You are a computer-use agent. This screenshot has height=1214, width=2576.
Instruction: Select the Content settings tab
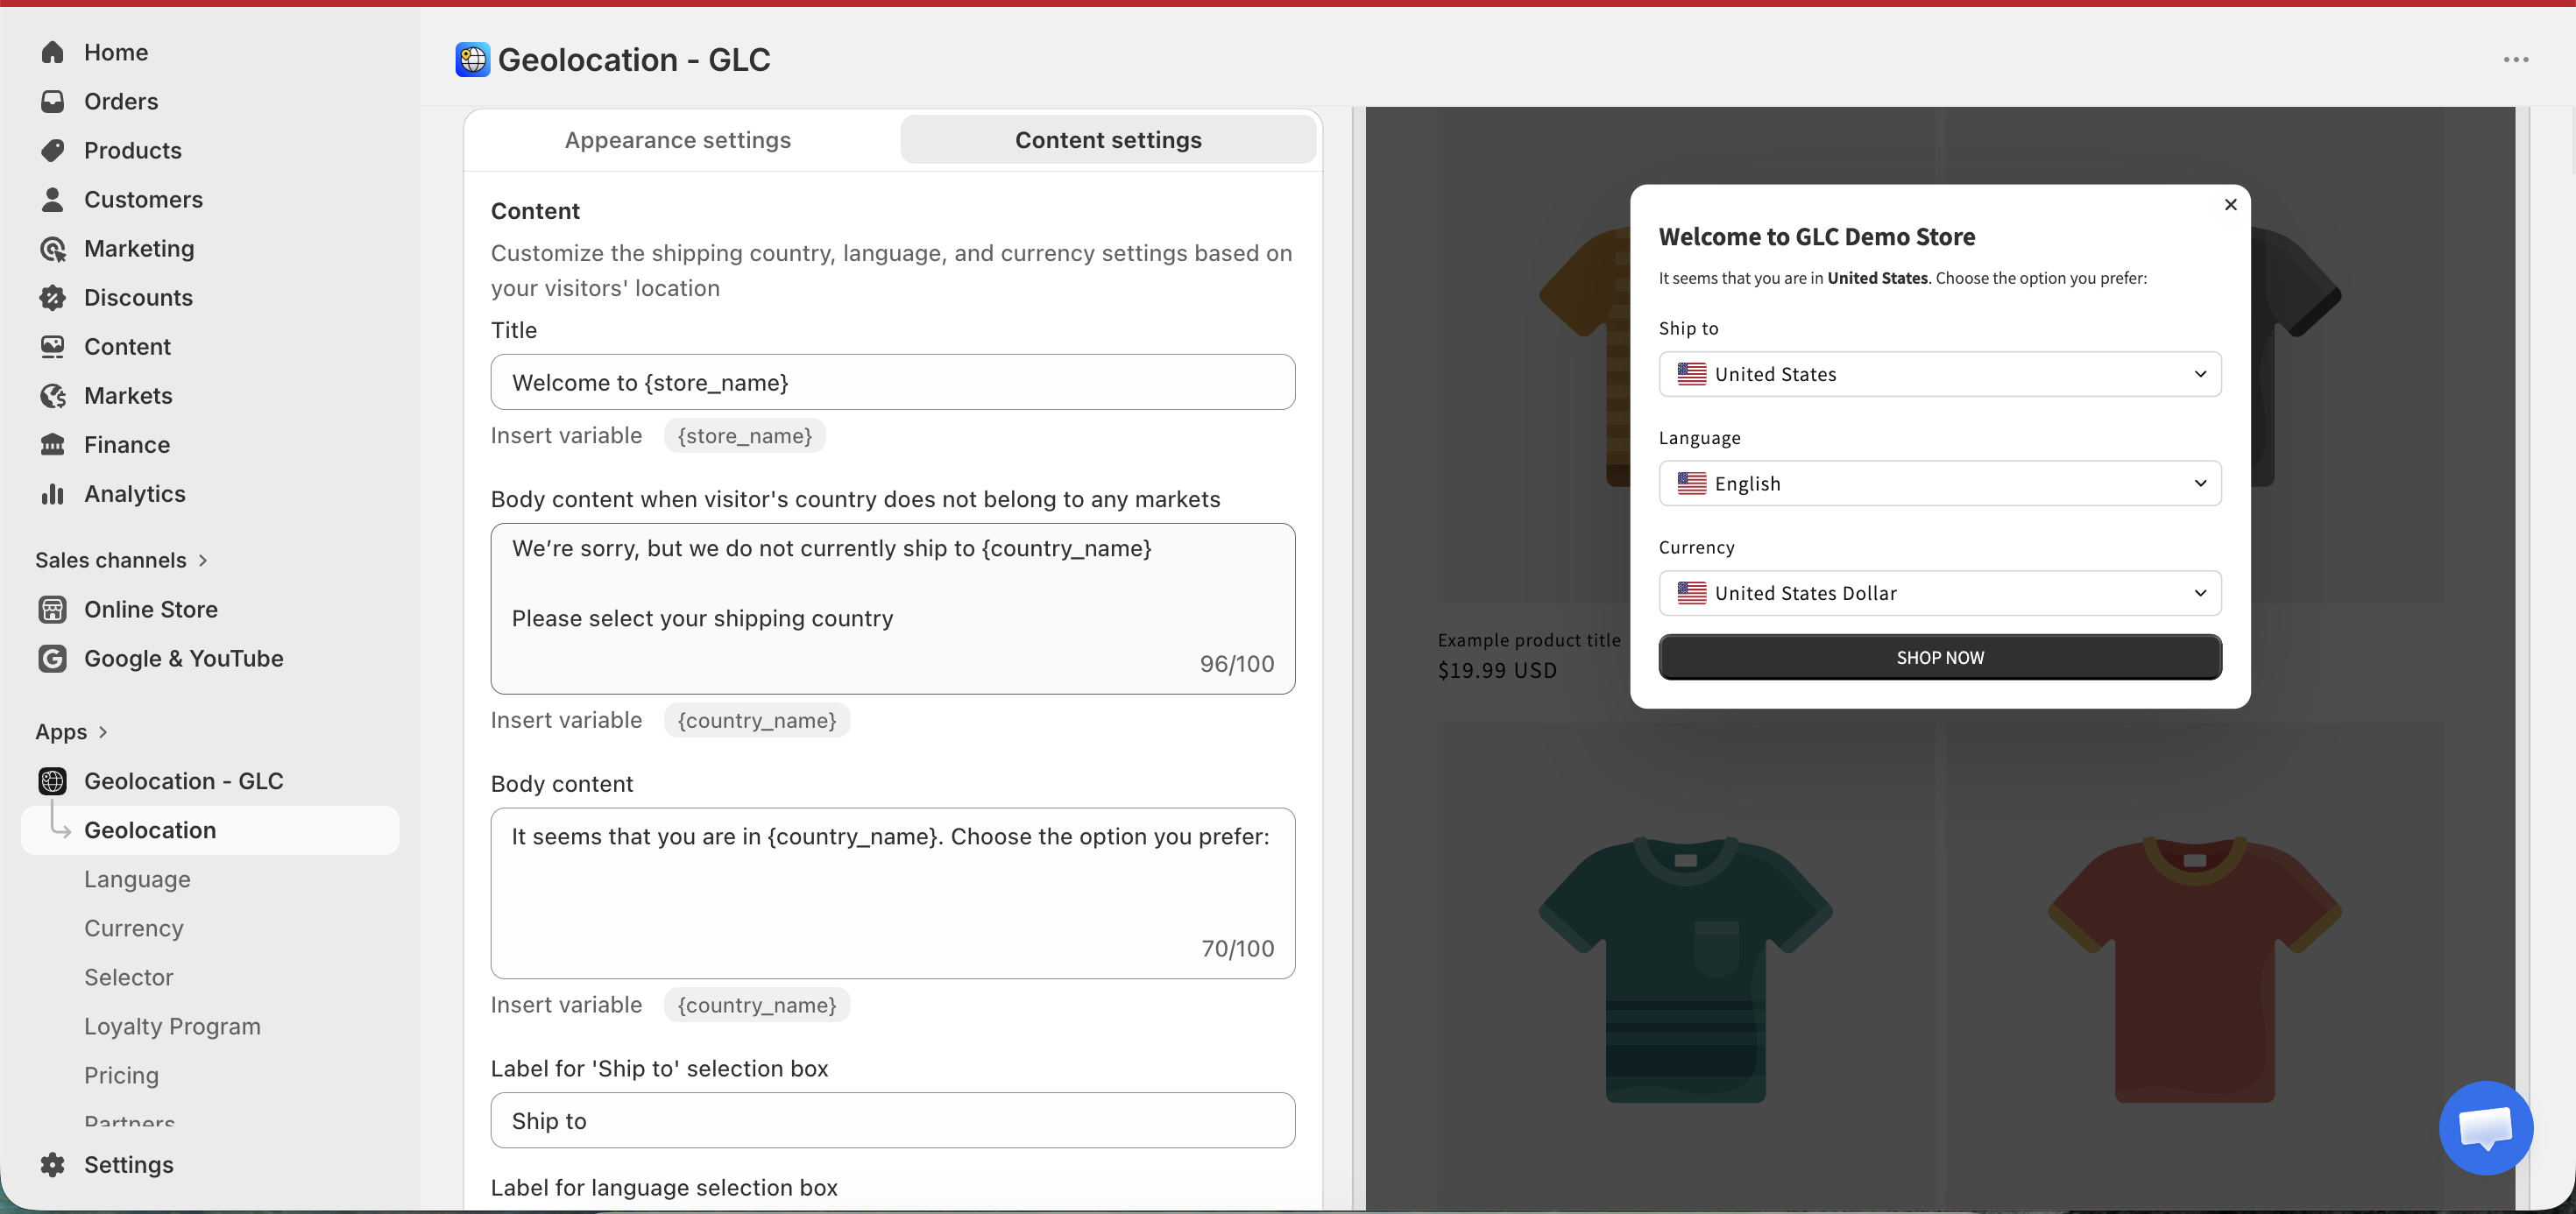click(1107, 140)
